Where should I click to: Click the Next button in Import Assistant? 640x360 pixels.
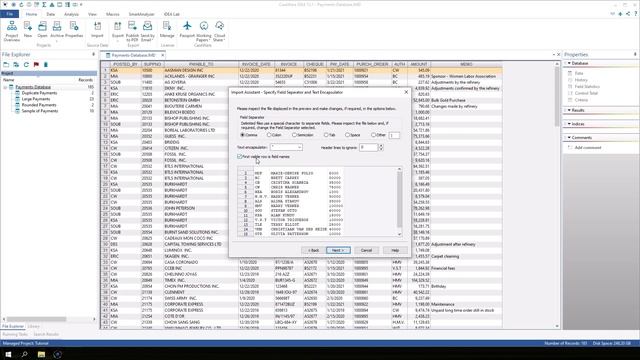click(x=338, y=250)
